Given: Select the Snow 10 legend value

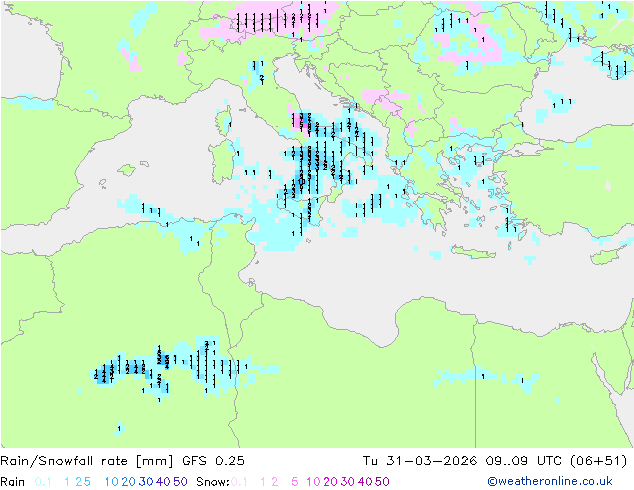Looking at the screenshot, I should (x=313, y=482).
